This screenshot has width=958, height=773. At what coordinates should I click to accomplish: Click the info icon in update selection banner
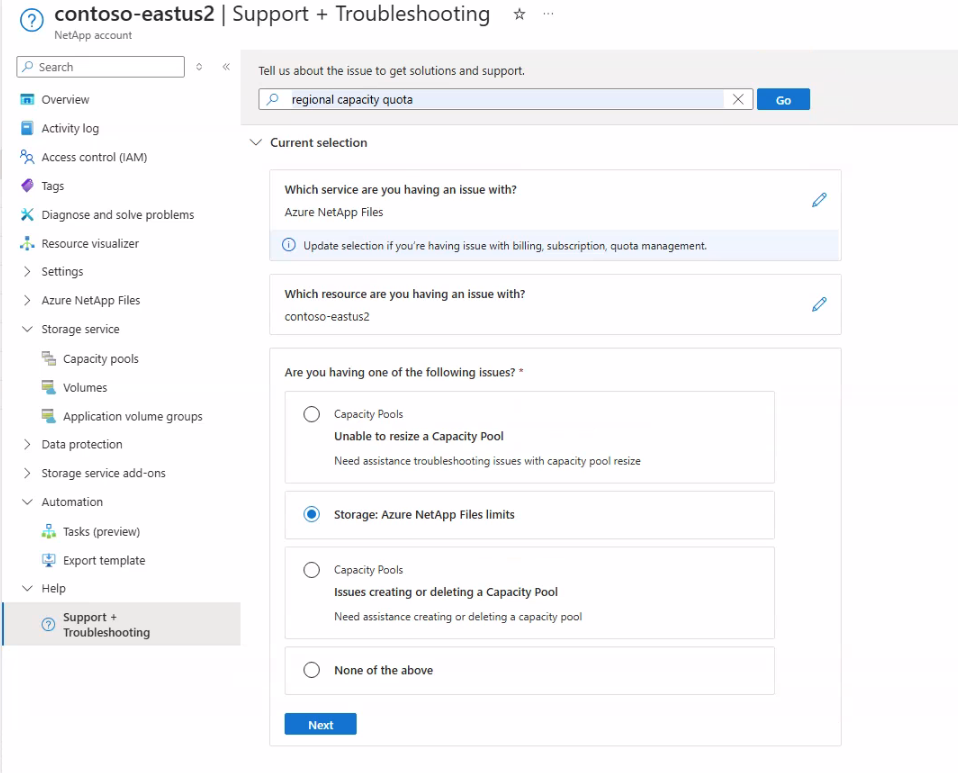coord(288,245)
